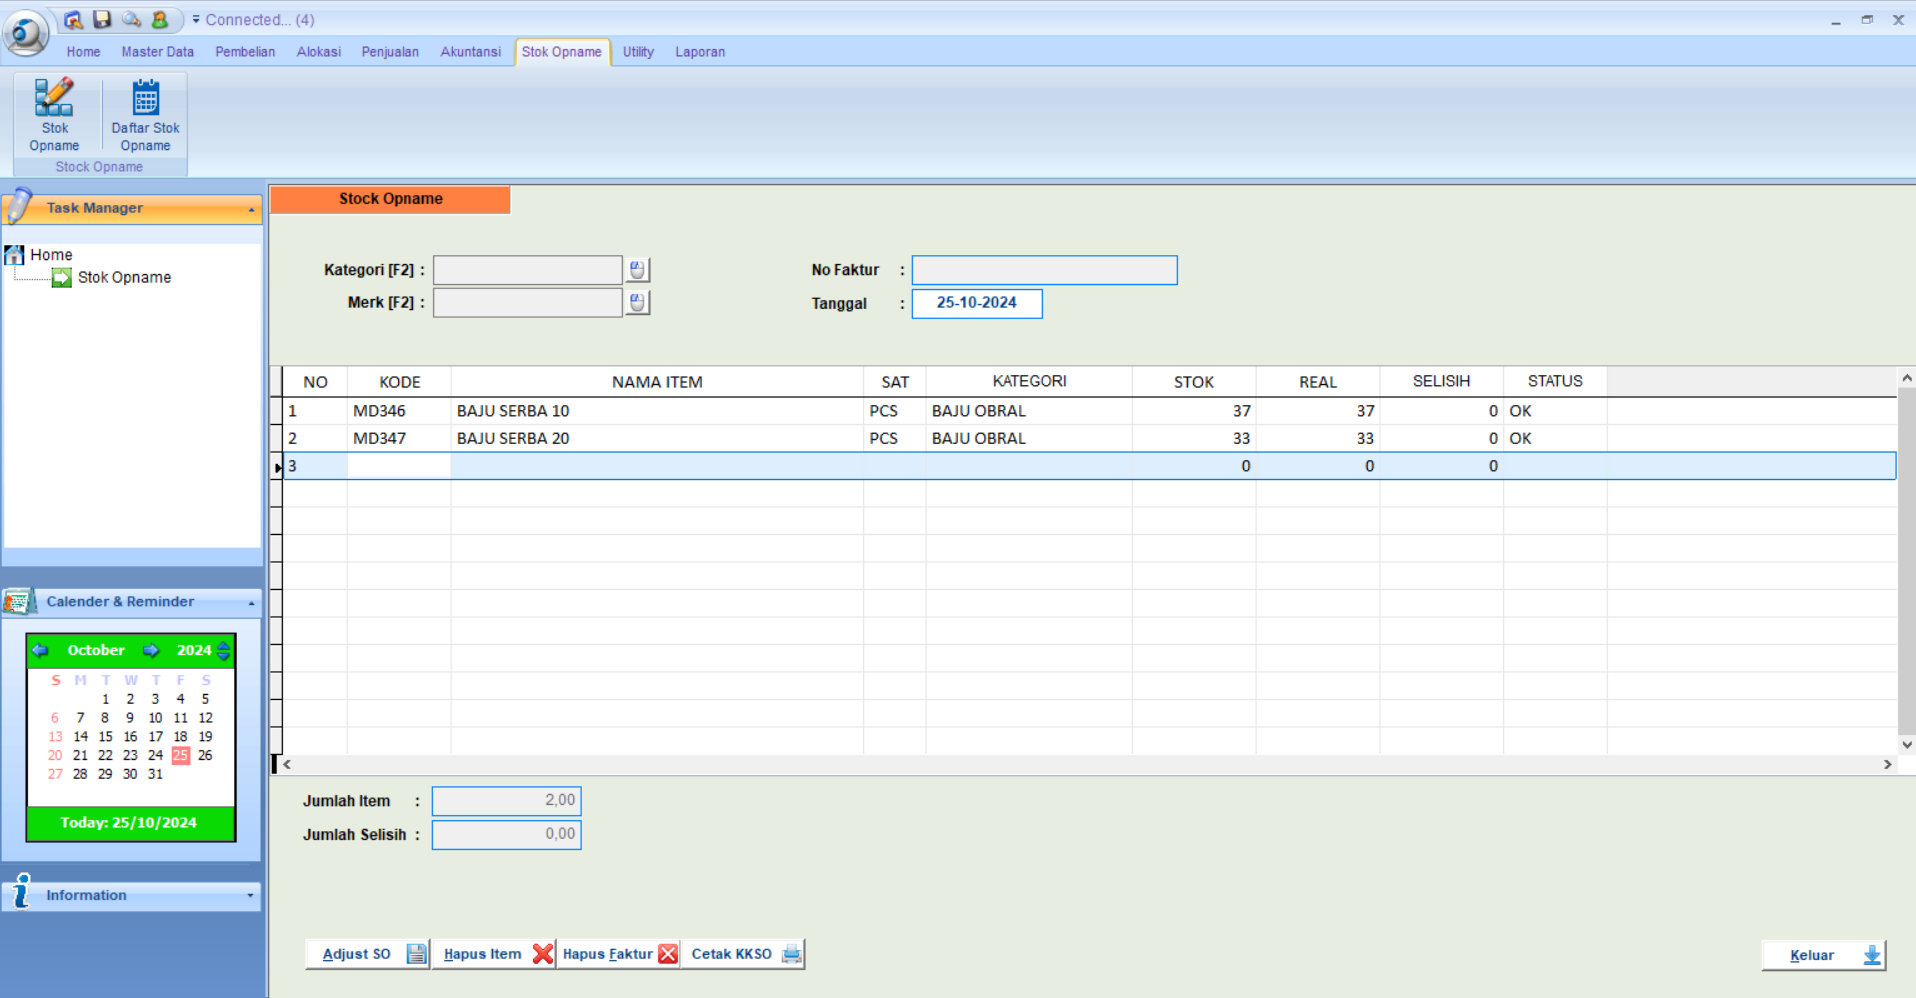1916x998 pixels.
Task: Focus the Kategori [F2] input field
Action: [528, 270]
